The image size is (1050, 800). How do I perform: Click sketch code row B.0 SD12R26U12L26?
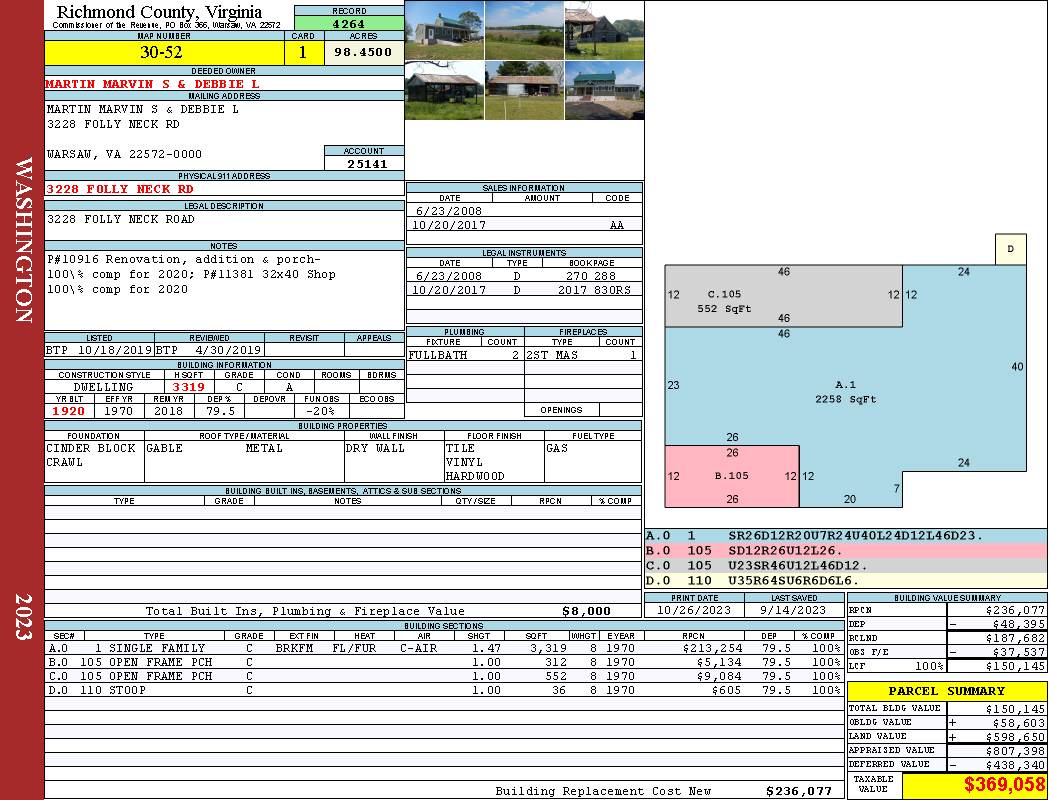845,550
